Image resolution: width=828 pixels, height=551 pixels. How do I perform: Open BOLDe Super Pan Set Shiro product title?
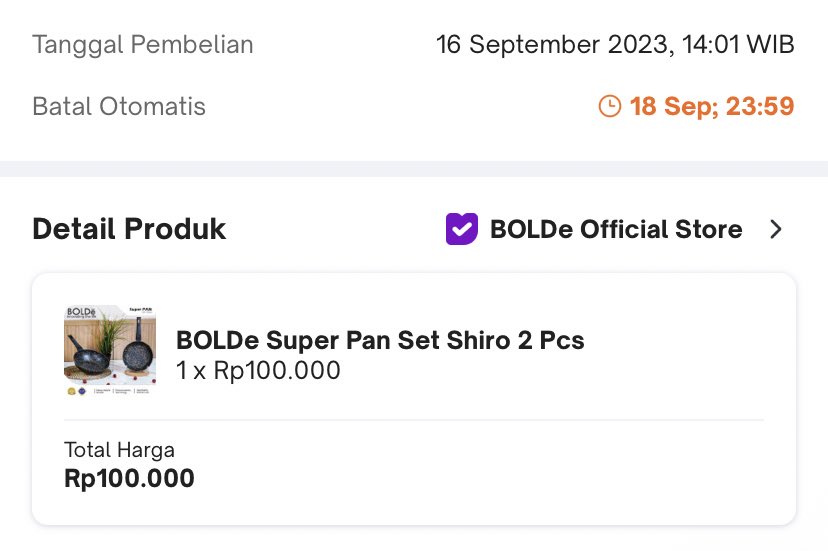(x=380, y=340)
